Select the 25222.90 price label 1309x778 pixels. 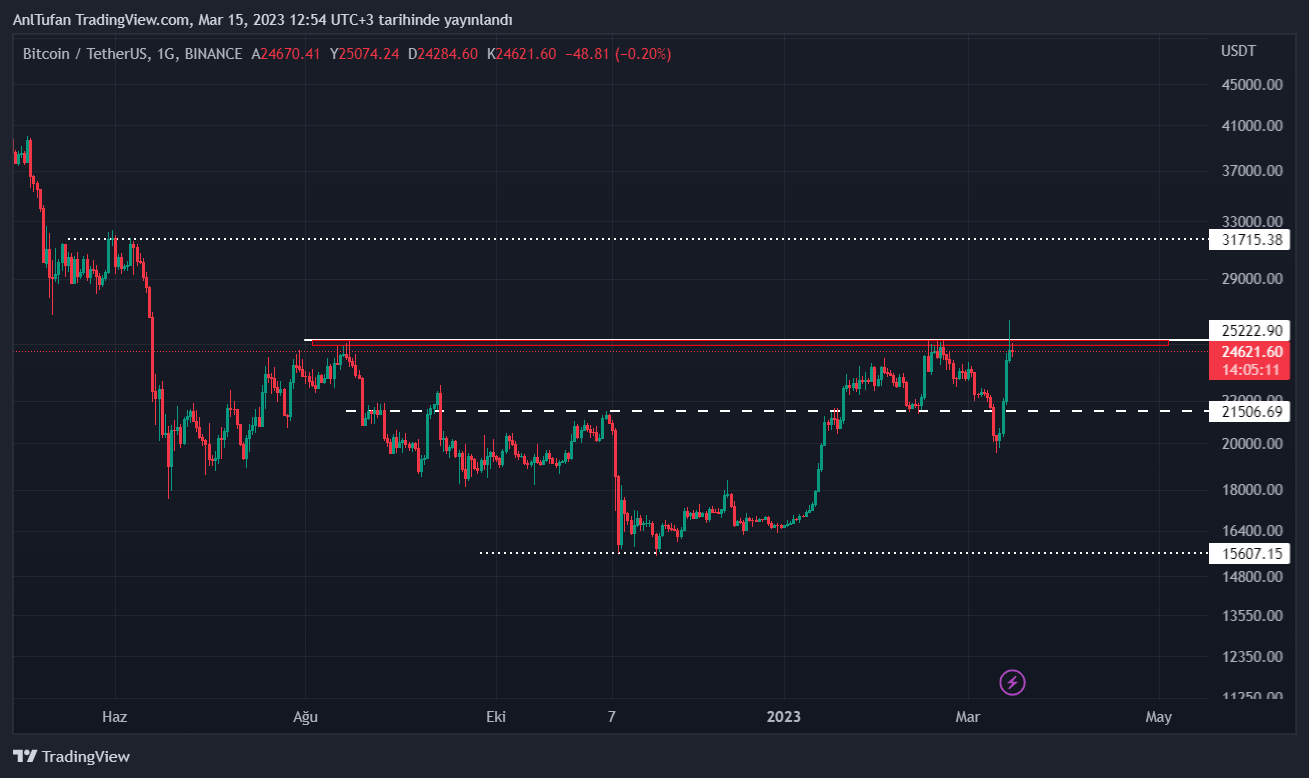tap(1249, 330)
